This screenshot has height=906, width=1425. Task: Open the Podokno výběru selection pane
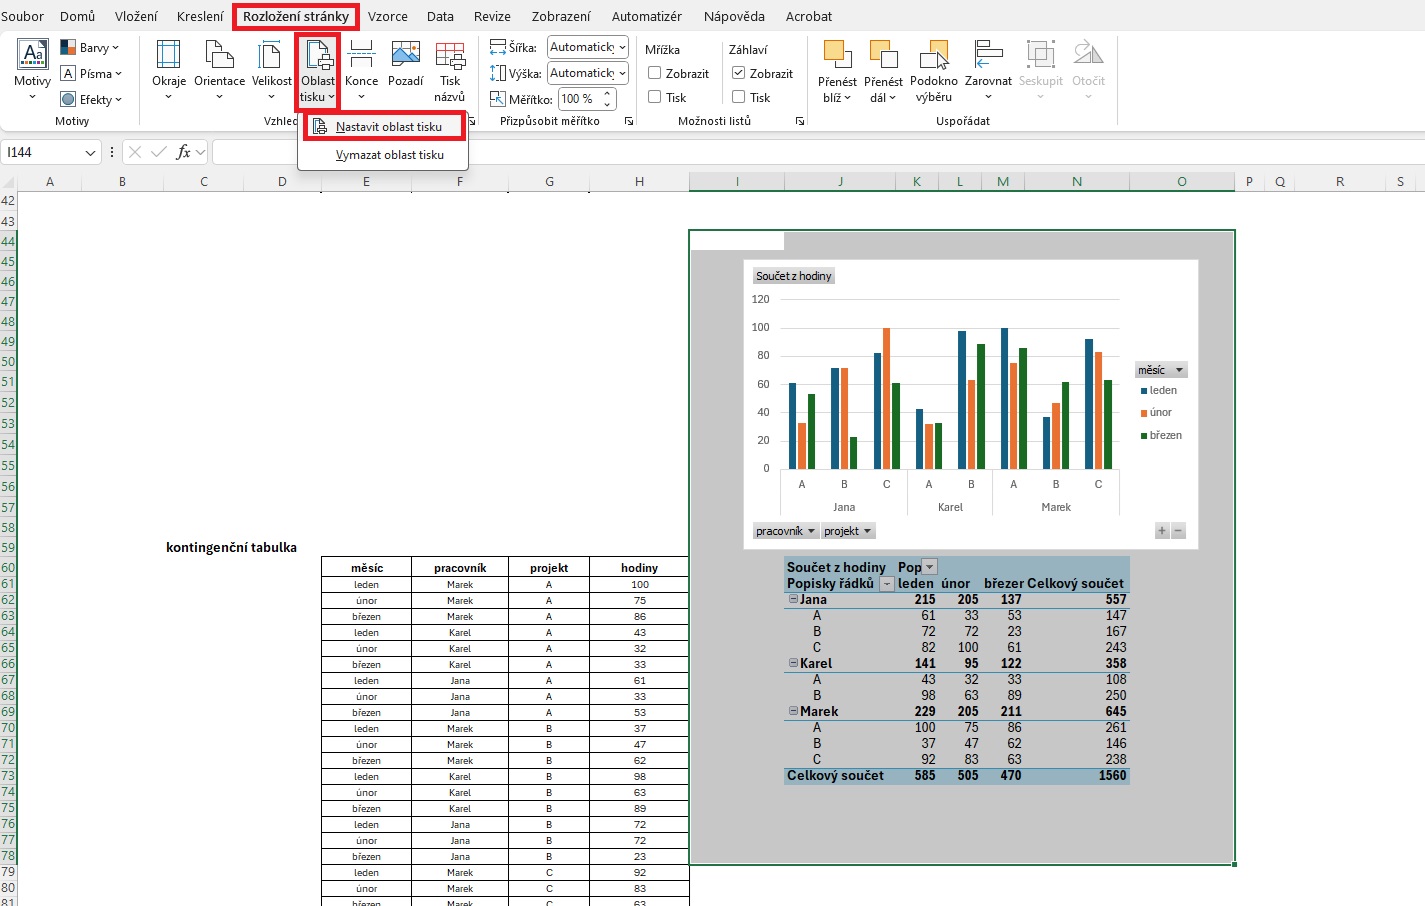tap(933, 70)
